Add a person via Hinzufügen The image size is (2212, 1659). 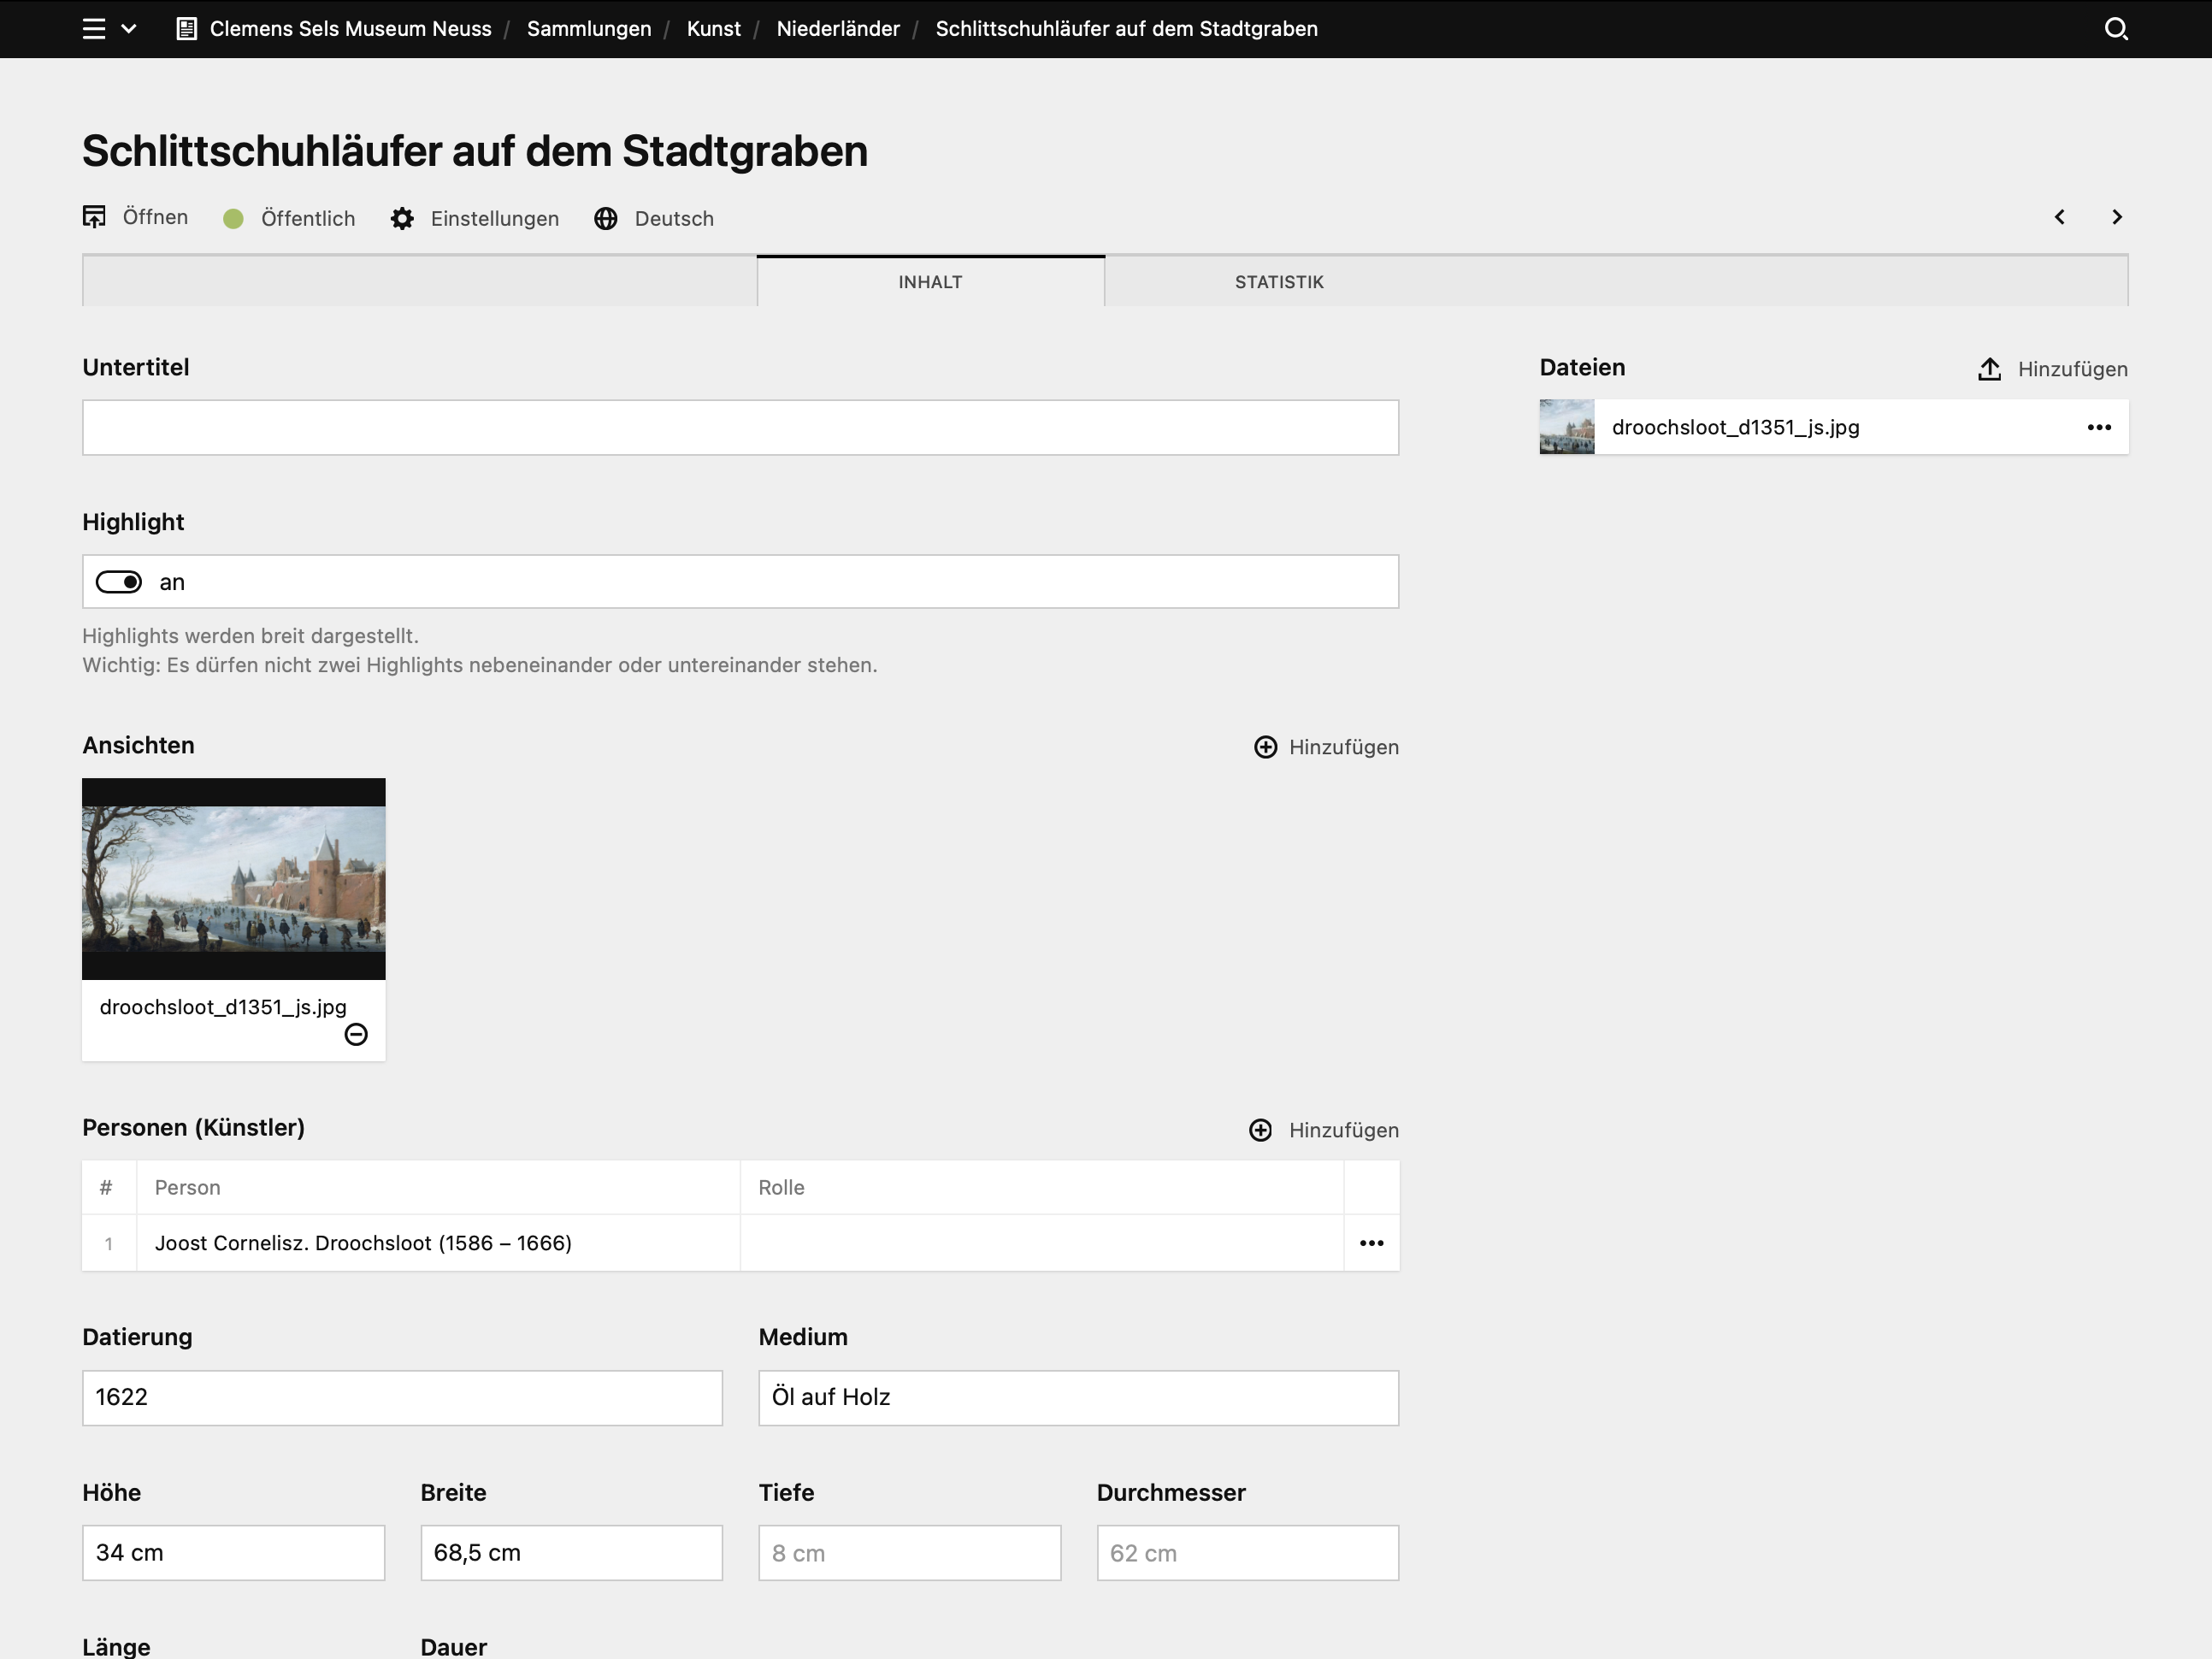[x=1324, y=1130]
